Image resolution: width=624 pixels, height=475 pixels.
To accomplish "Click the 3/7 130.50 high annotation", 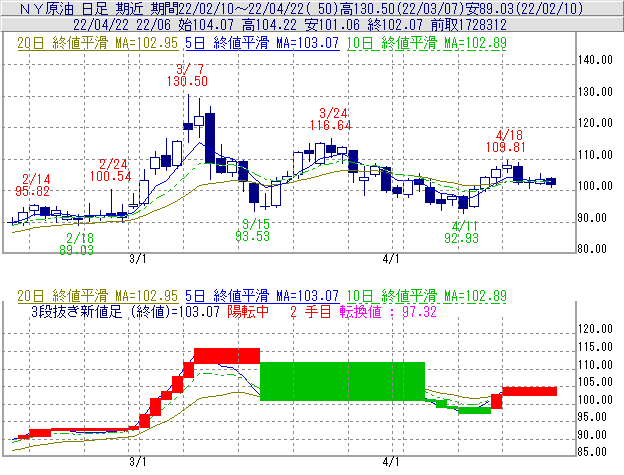I will click(187, 75).
